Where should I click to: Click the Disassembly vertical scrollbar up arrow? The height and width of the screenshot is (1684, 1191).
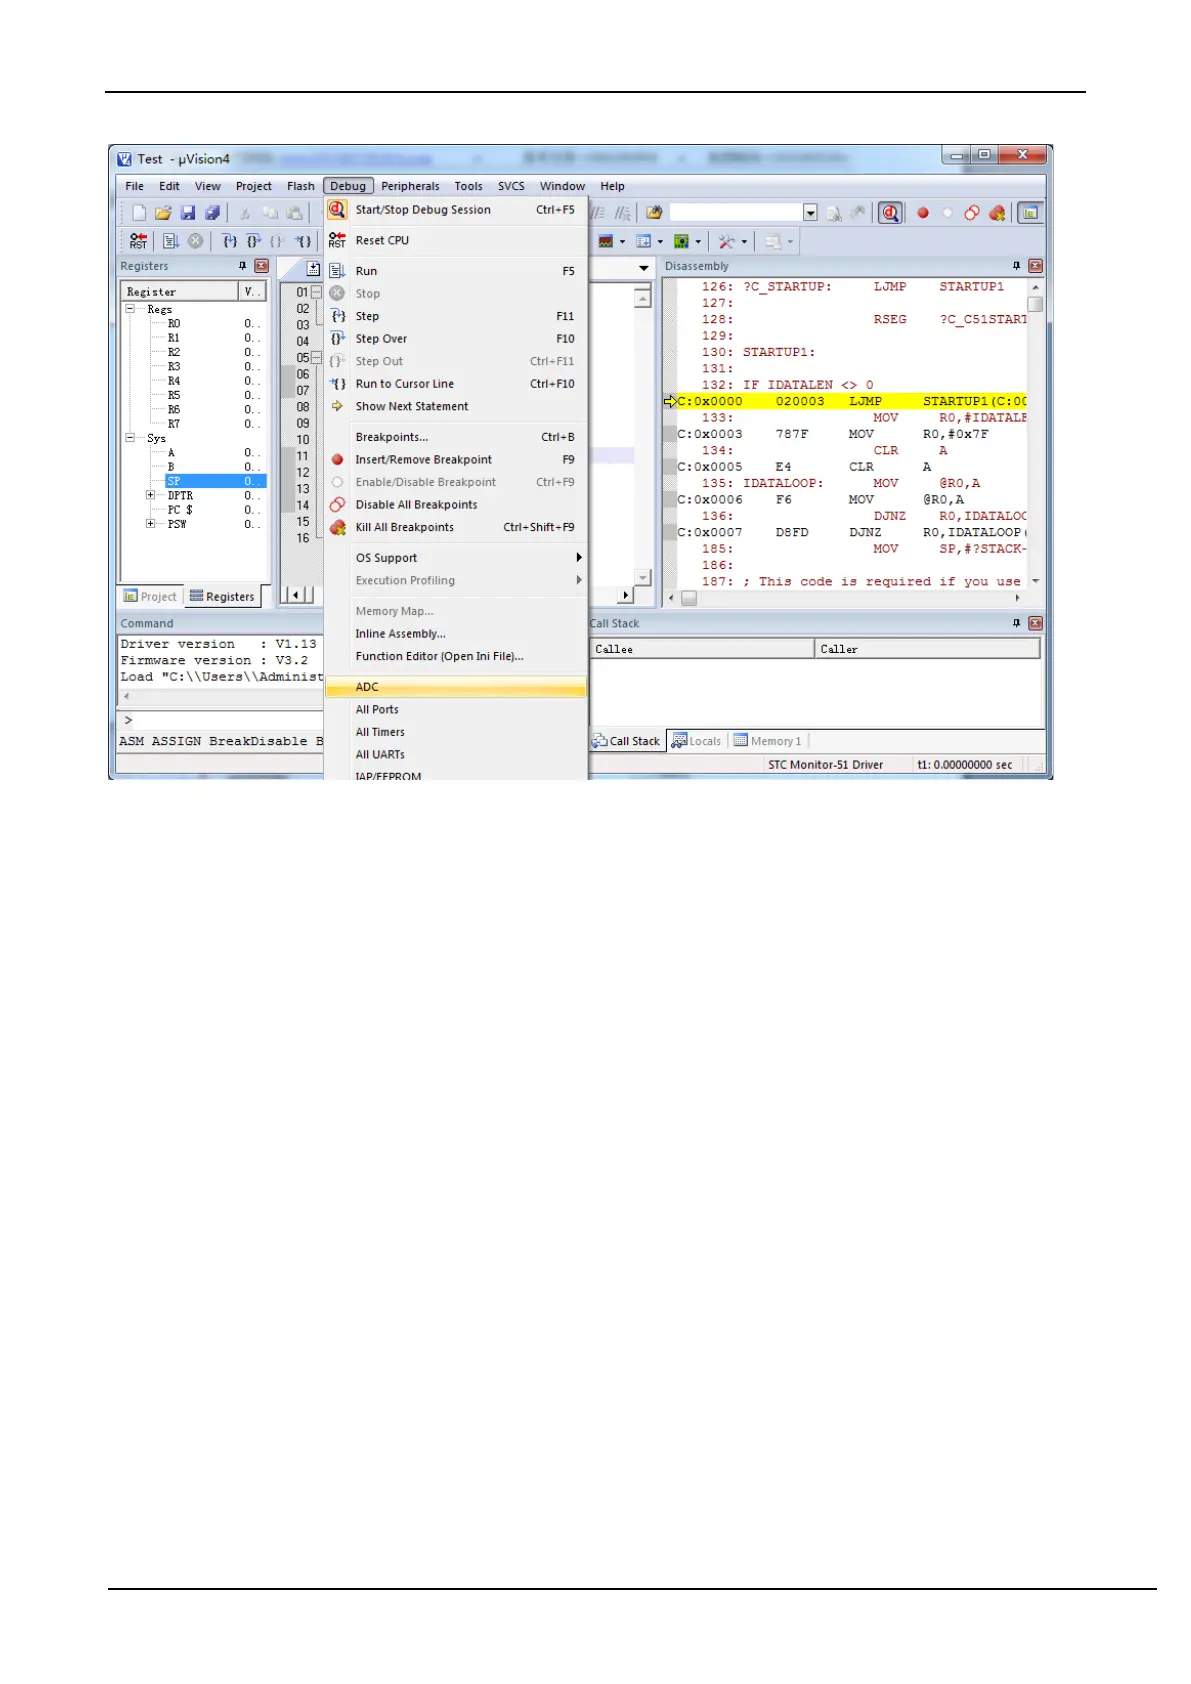click(x=1035, y=287)
